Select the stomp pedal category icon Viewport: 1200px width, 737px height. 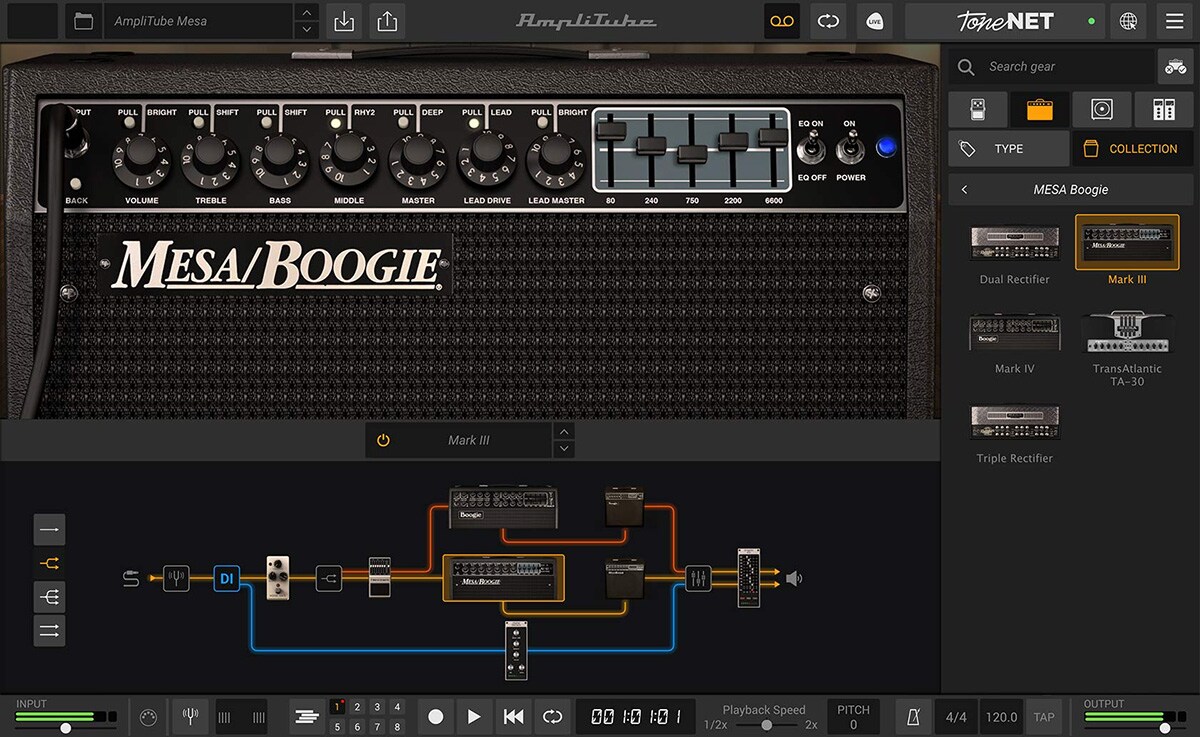[x=977, y=109]
